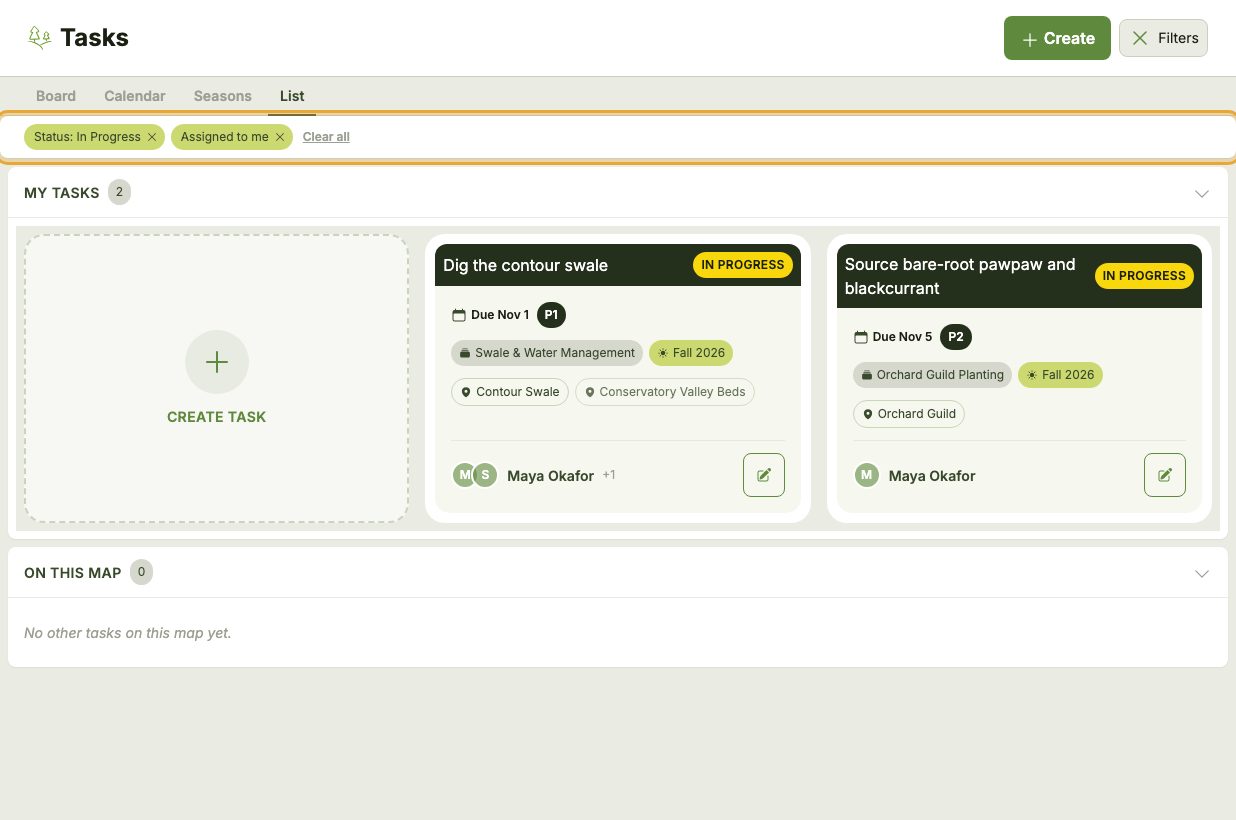
Task: Create a new task with Create button
Action: pos(1057,38)
